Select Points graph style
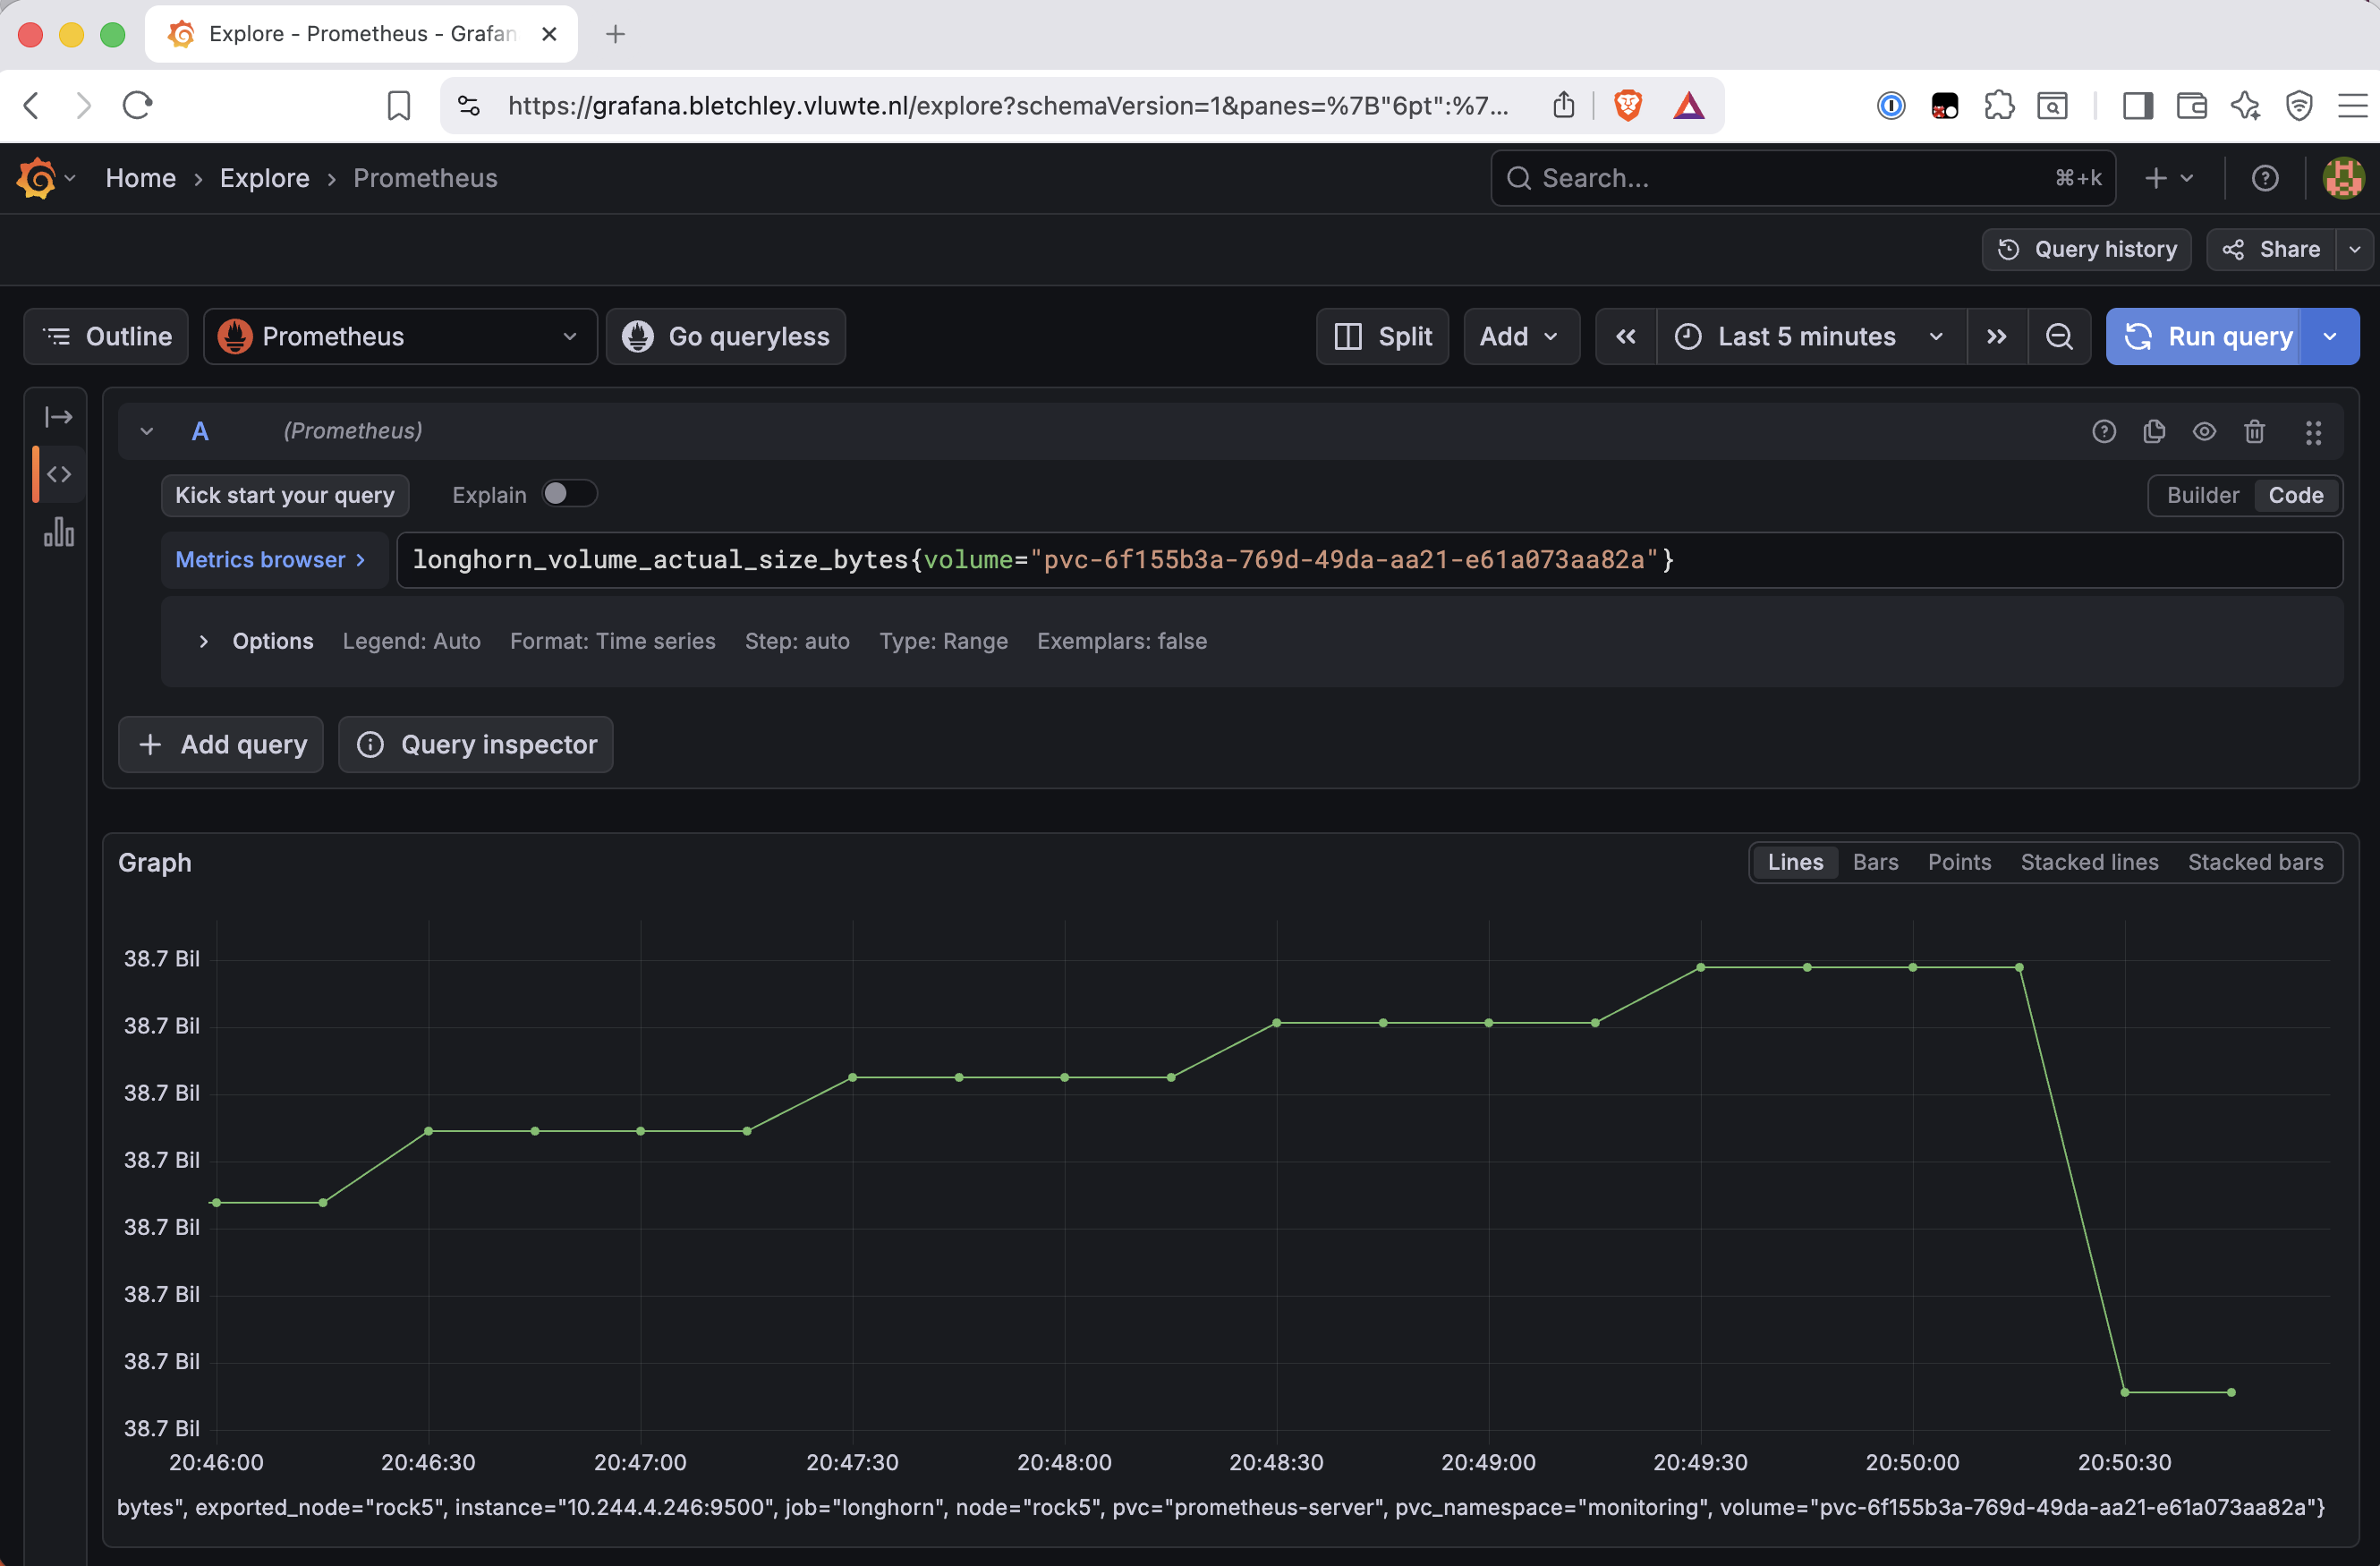 (x=1959, y=862)
